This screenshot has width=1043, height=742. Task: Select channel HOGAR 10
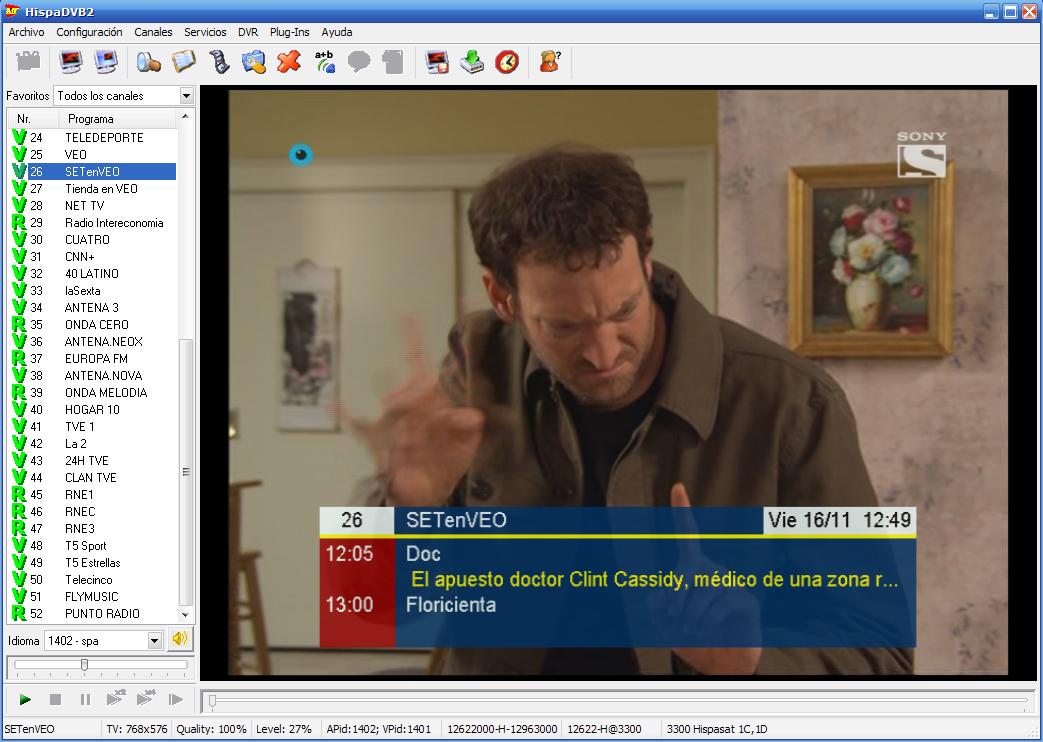point(94,409)
